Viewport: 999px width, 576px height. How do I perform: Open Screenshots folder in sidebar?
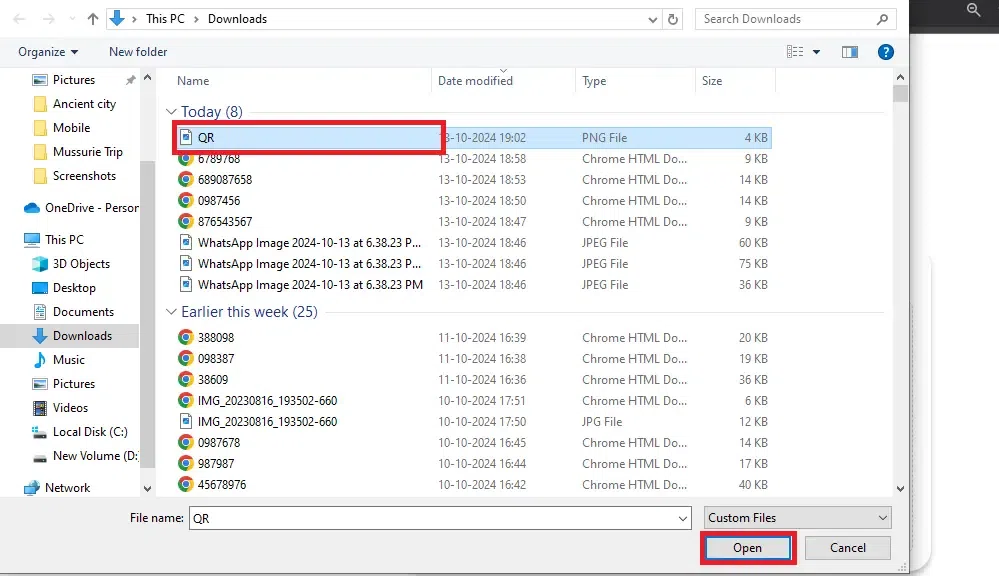[x=84, y=176]
